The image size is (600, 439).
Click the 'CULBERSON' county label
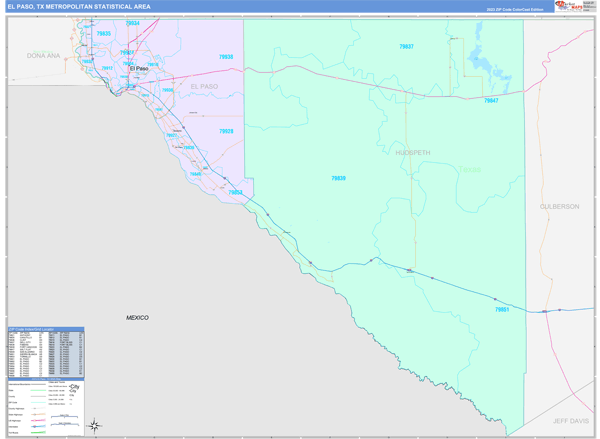point(559,207)
